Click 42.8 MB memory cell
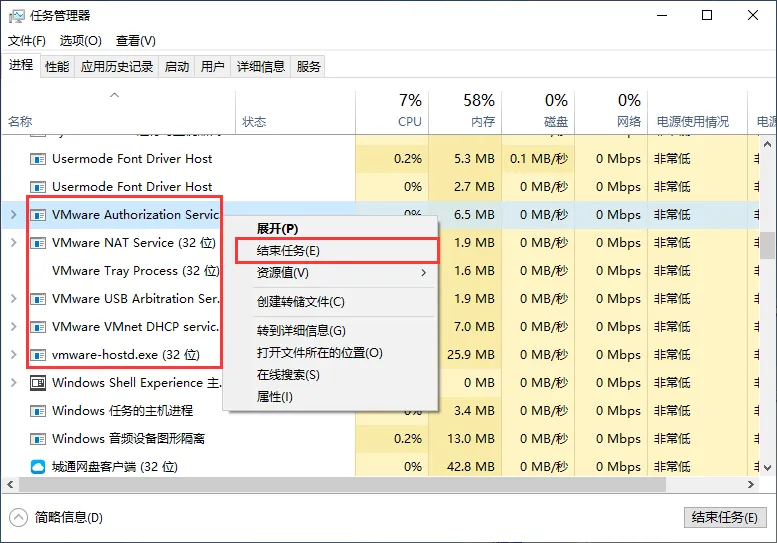Image resolution: width=777 pixels, height=543 pixels. [x=465, y=467]
